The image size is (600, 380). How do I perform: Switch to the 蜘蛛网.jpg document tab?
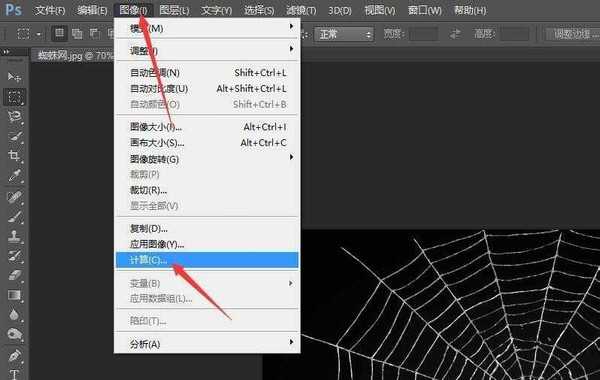coord(74,56)
